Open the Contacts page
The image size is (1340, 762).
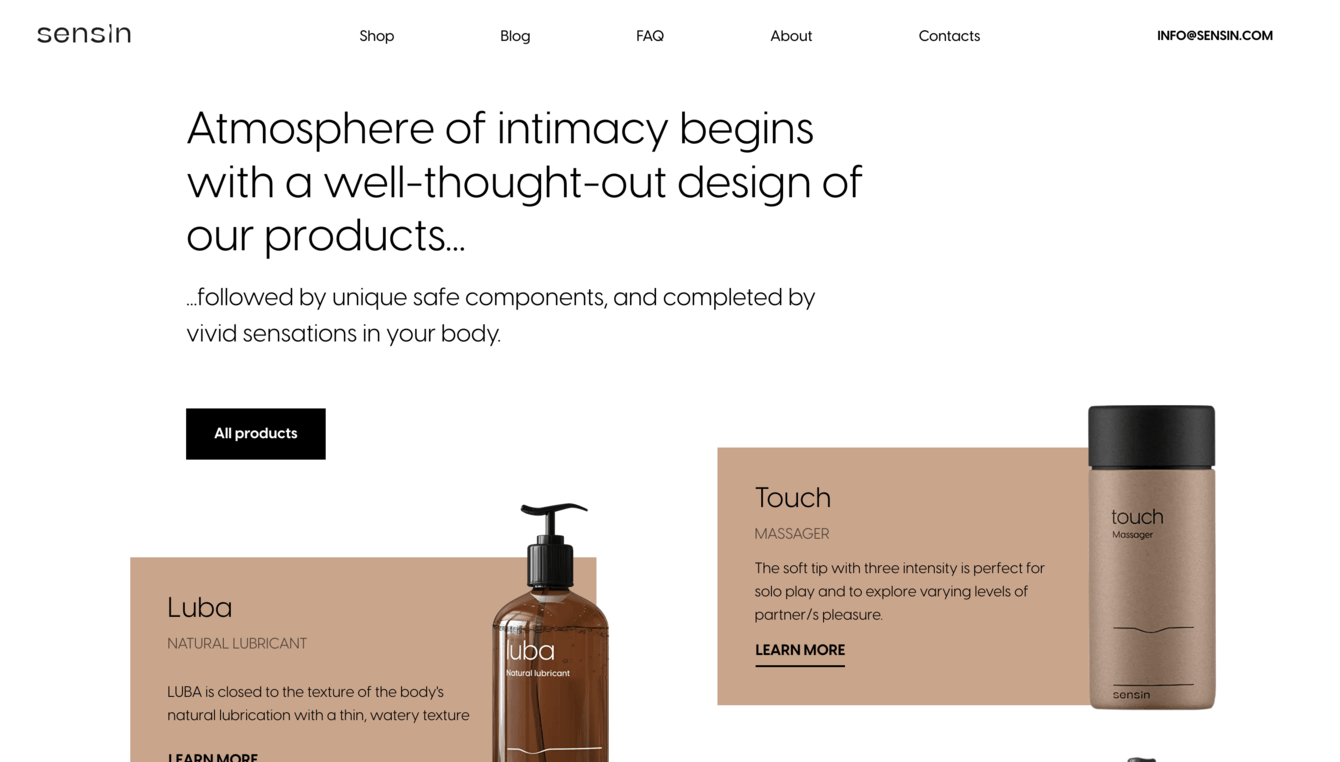pyautogui.click(x=949, y=36)
